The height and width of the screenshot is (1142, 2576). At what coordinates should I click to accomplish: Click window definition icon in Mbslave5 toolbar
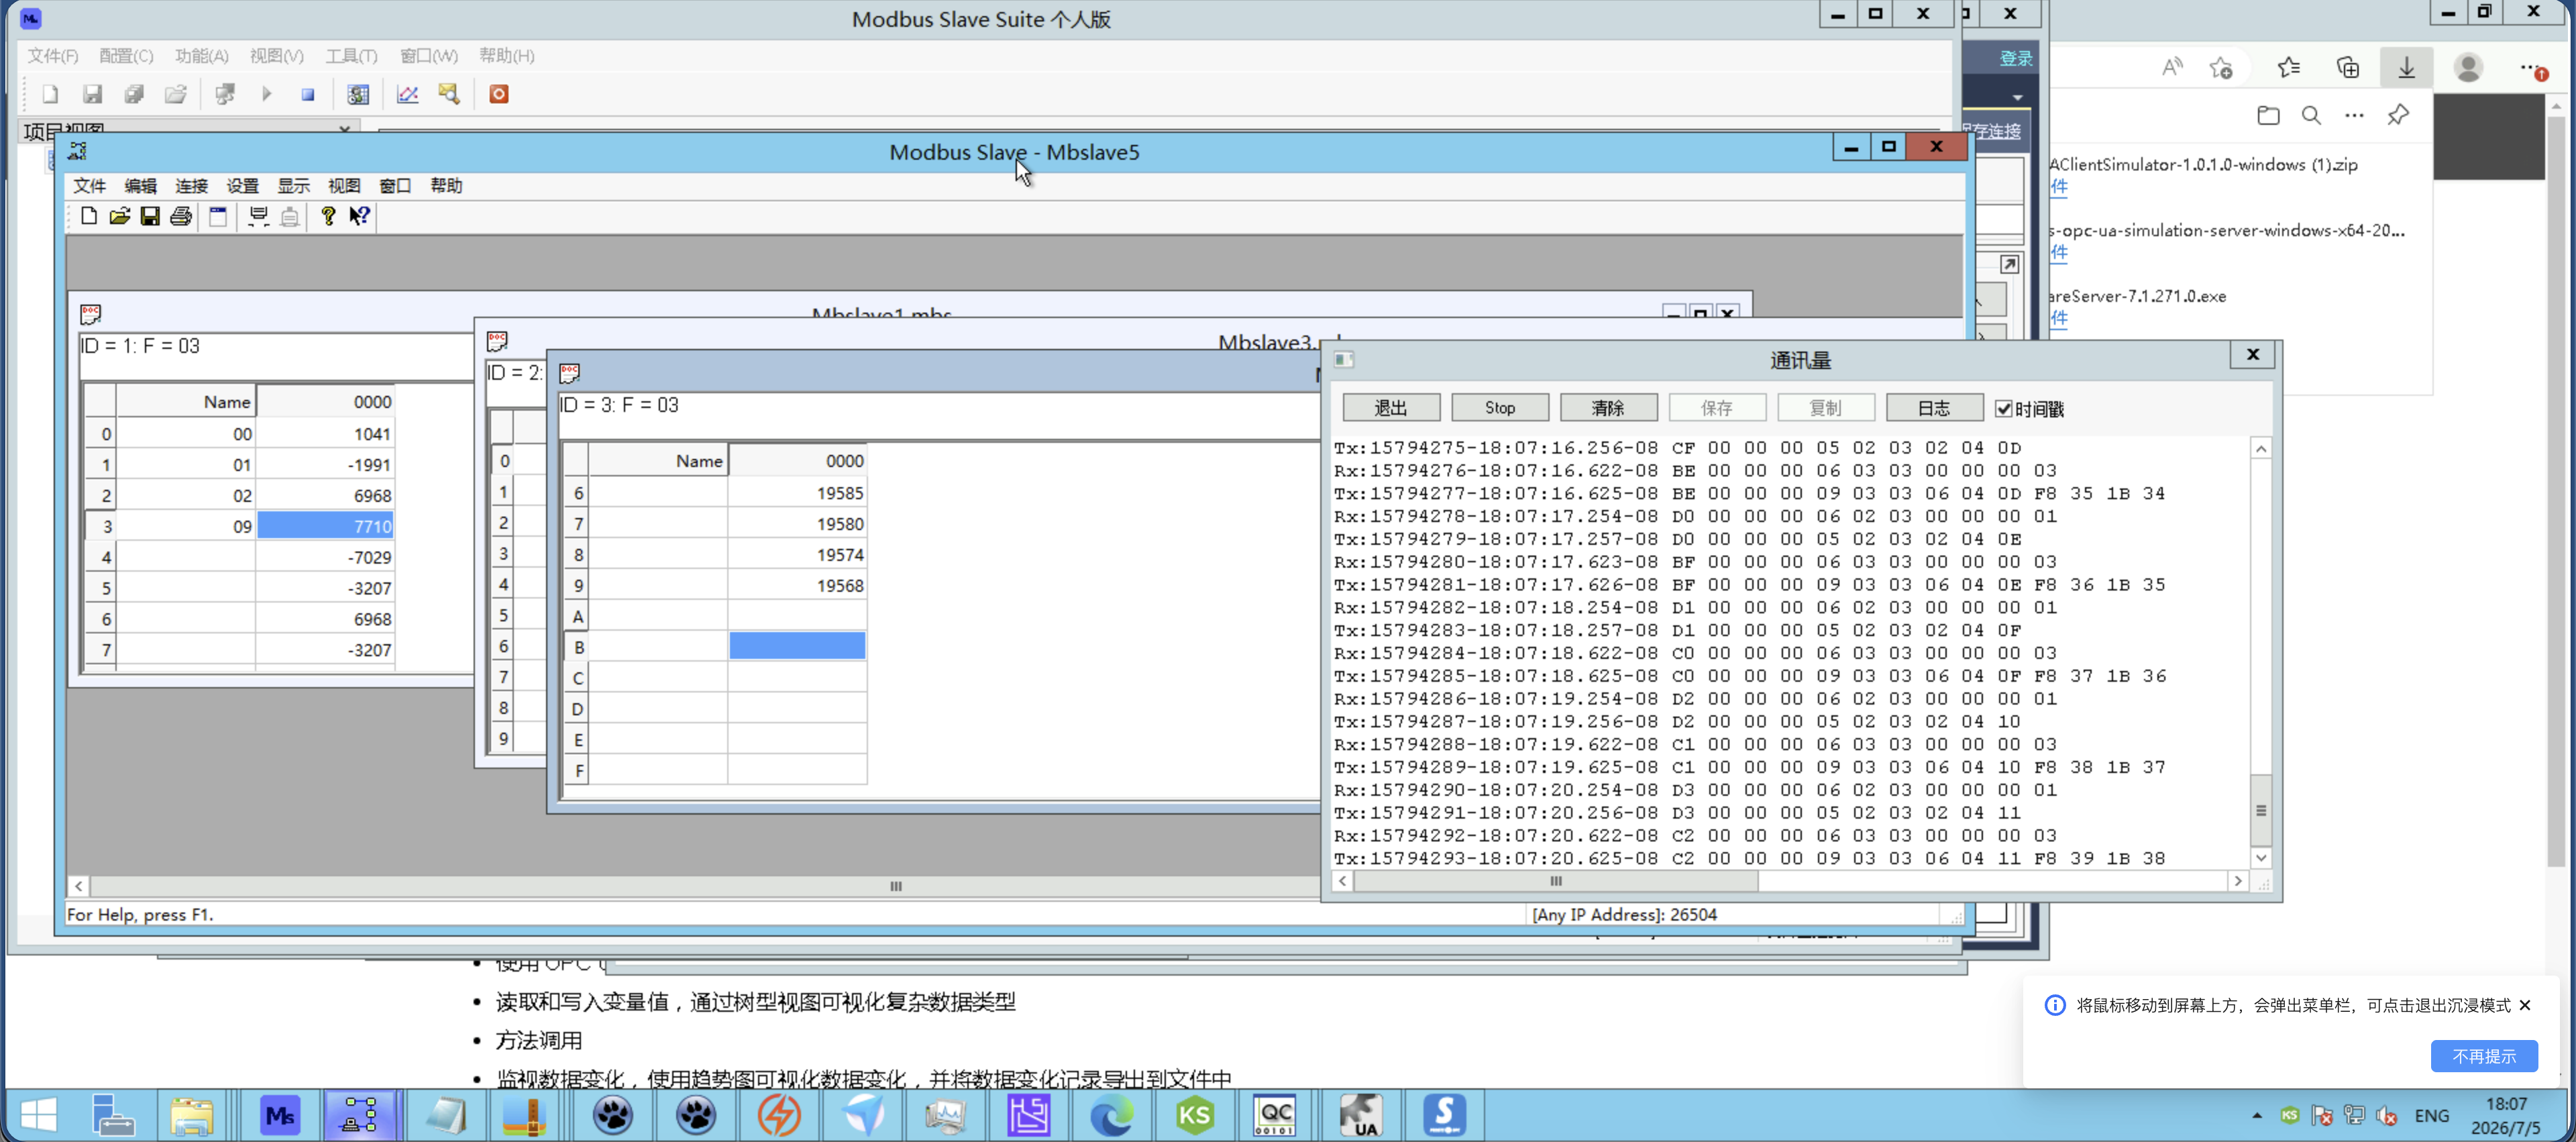point(218,216)
